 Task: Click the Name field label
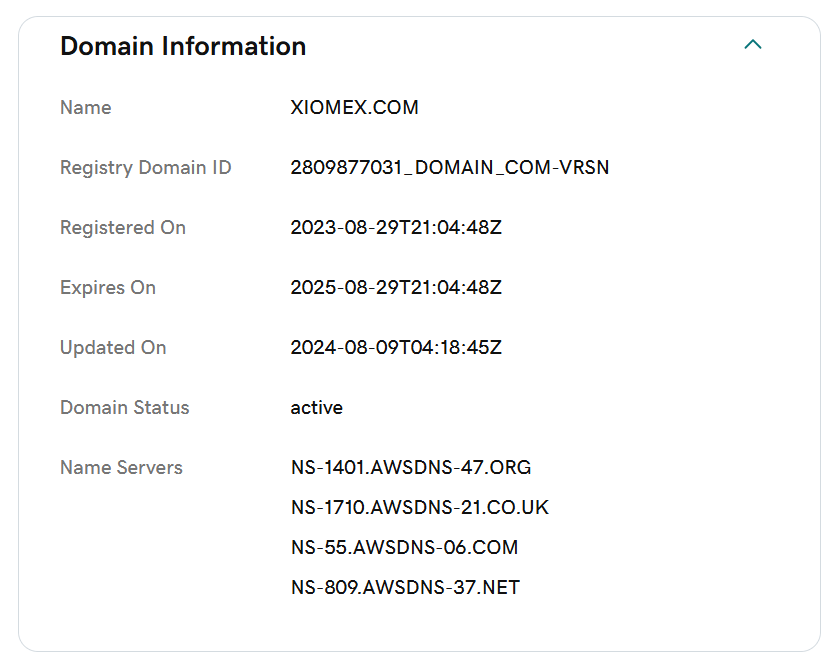pyautogui.click(x=86, y=107)
